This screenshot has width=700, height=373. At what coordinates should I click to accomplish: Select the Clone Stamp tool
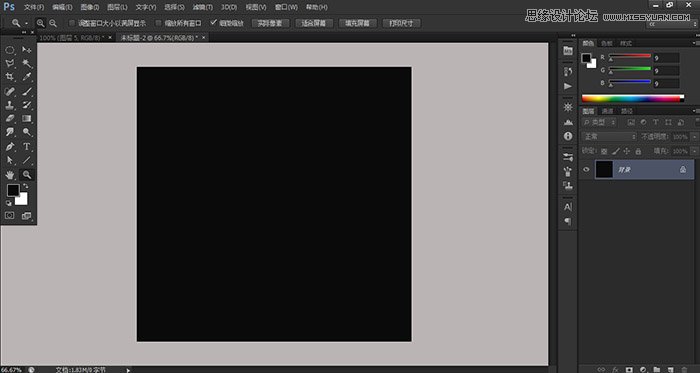10,105
